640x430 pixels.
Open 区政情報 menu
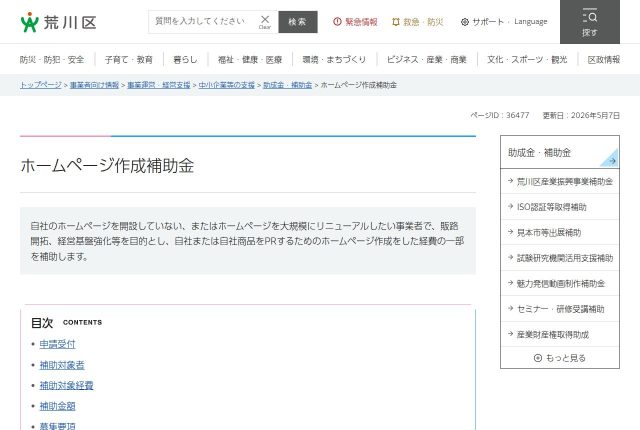[x=604, y=60]
